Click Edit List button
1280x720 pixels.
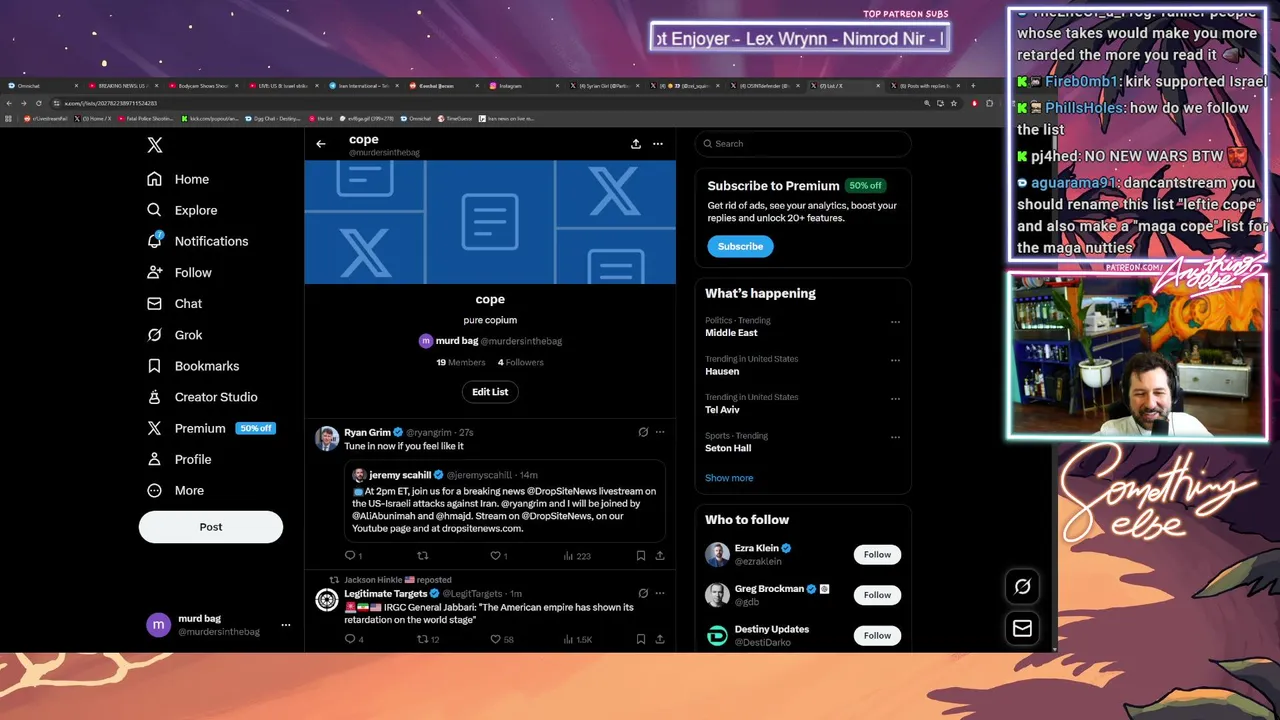point(490,392)
